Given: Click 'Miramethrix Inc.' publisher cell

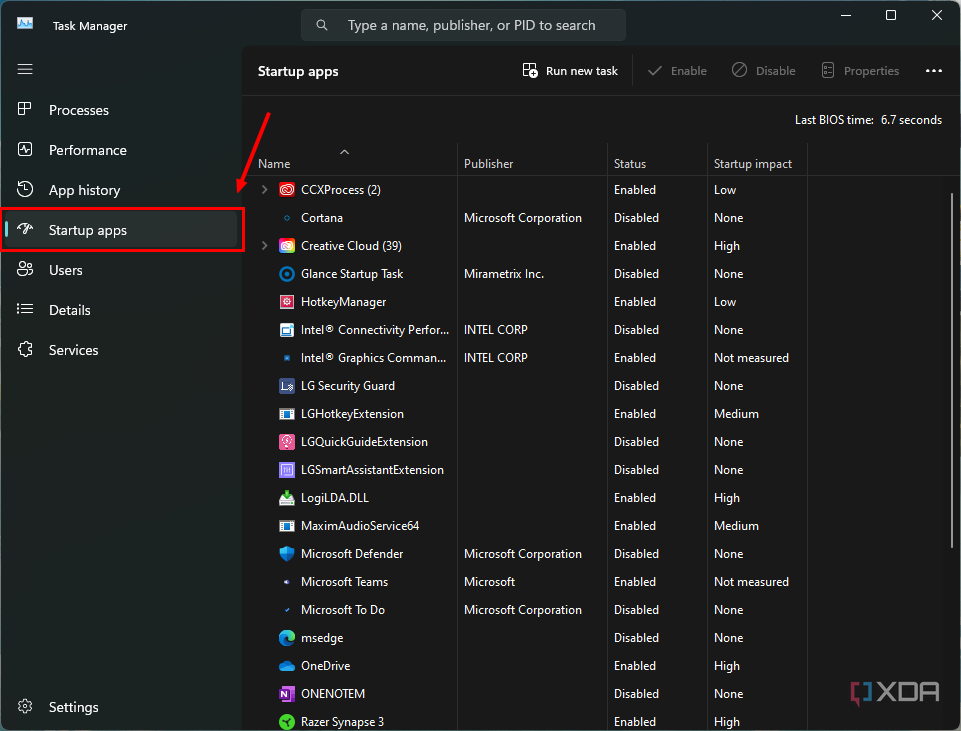Looking at the screenshot, I should pos(504,274).
